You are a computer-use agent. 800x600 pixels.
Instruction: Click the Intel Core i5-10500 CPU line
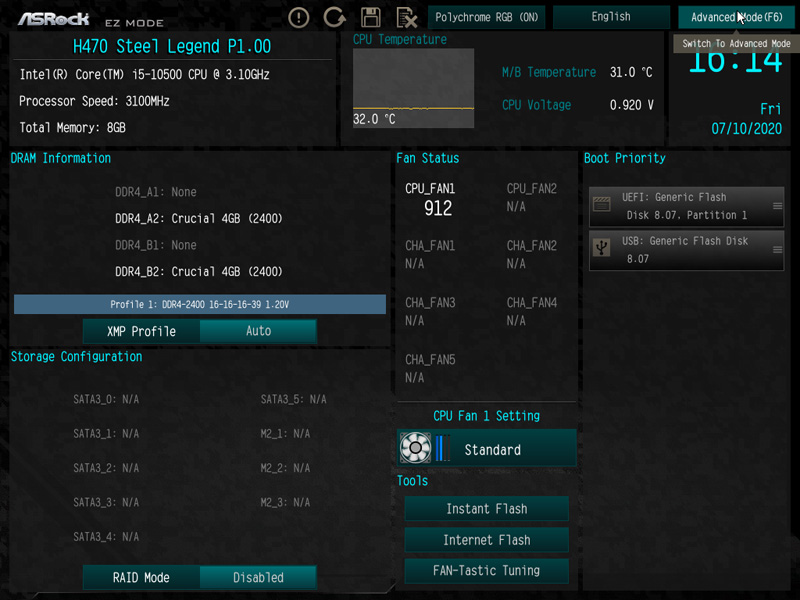click(x=144, y=75)
